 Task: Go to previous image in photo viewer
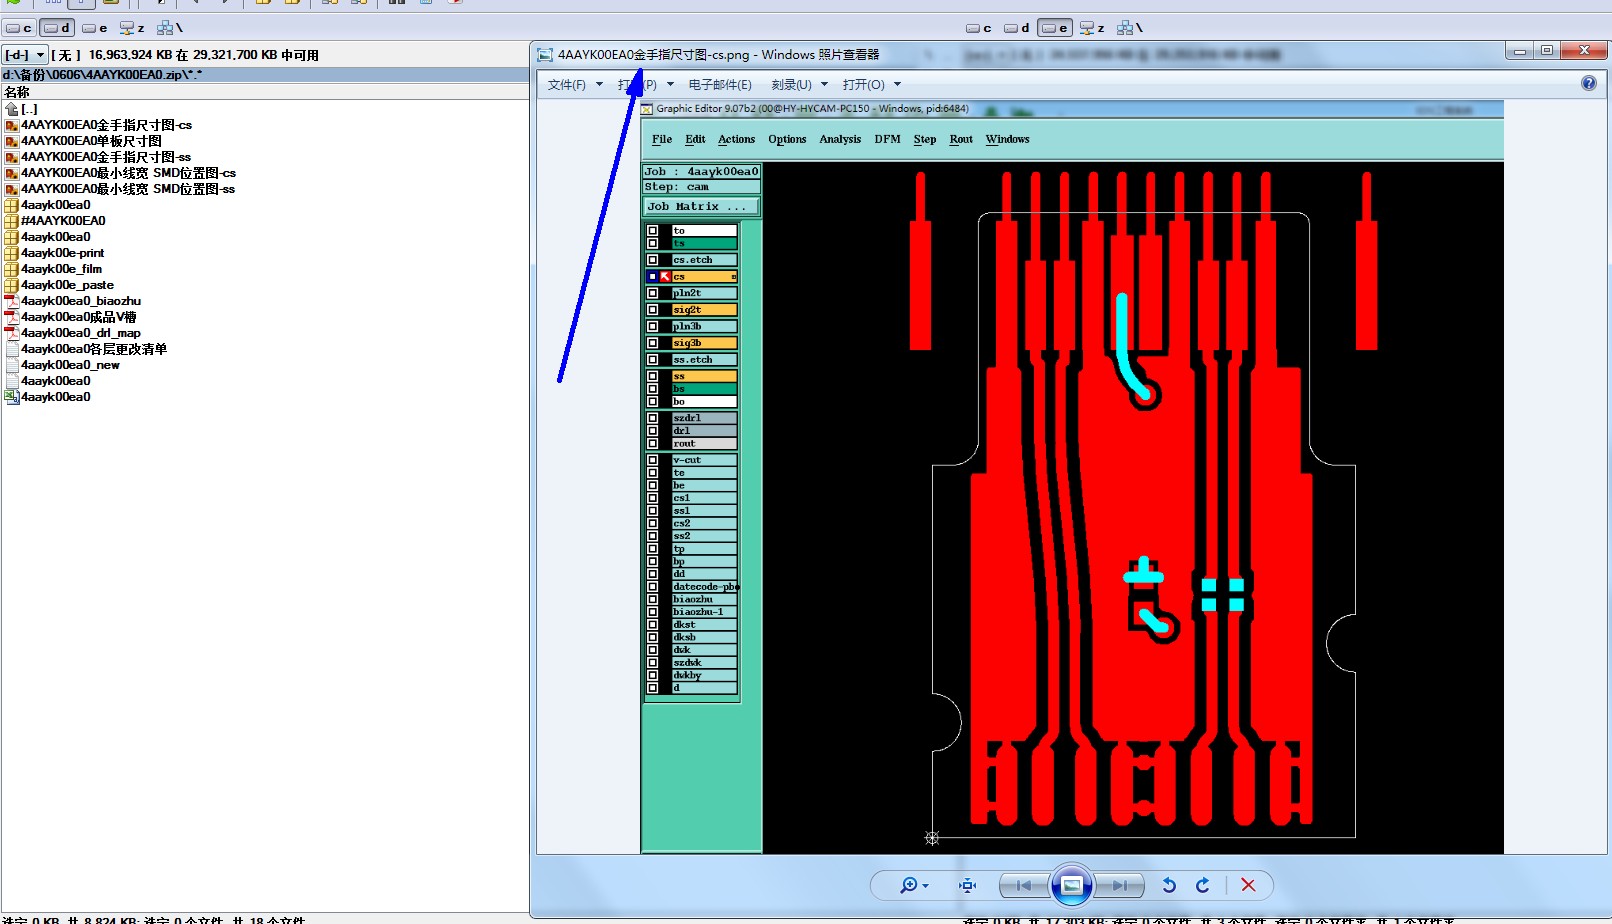1023,885
